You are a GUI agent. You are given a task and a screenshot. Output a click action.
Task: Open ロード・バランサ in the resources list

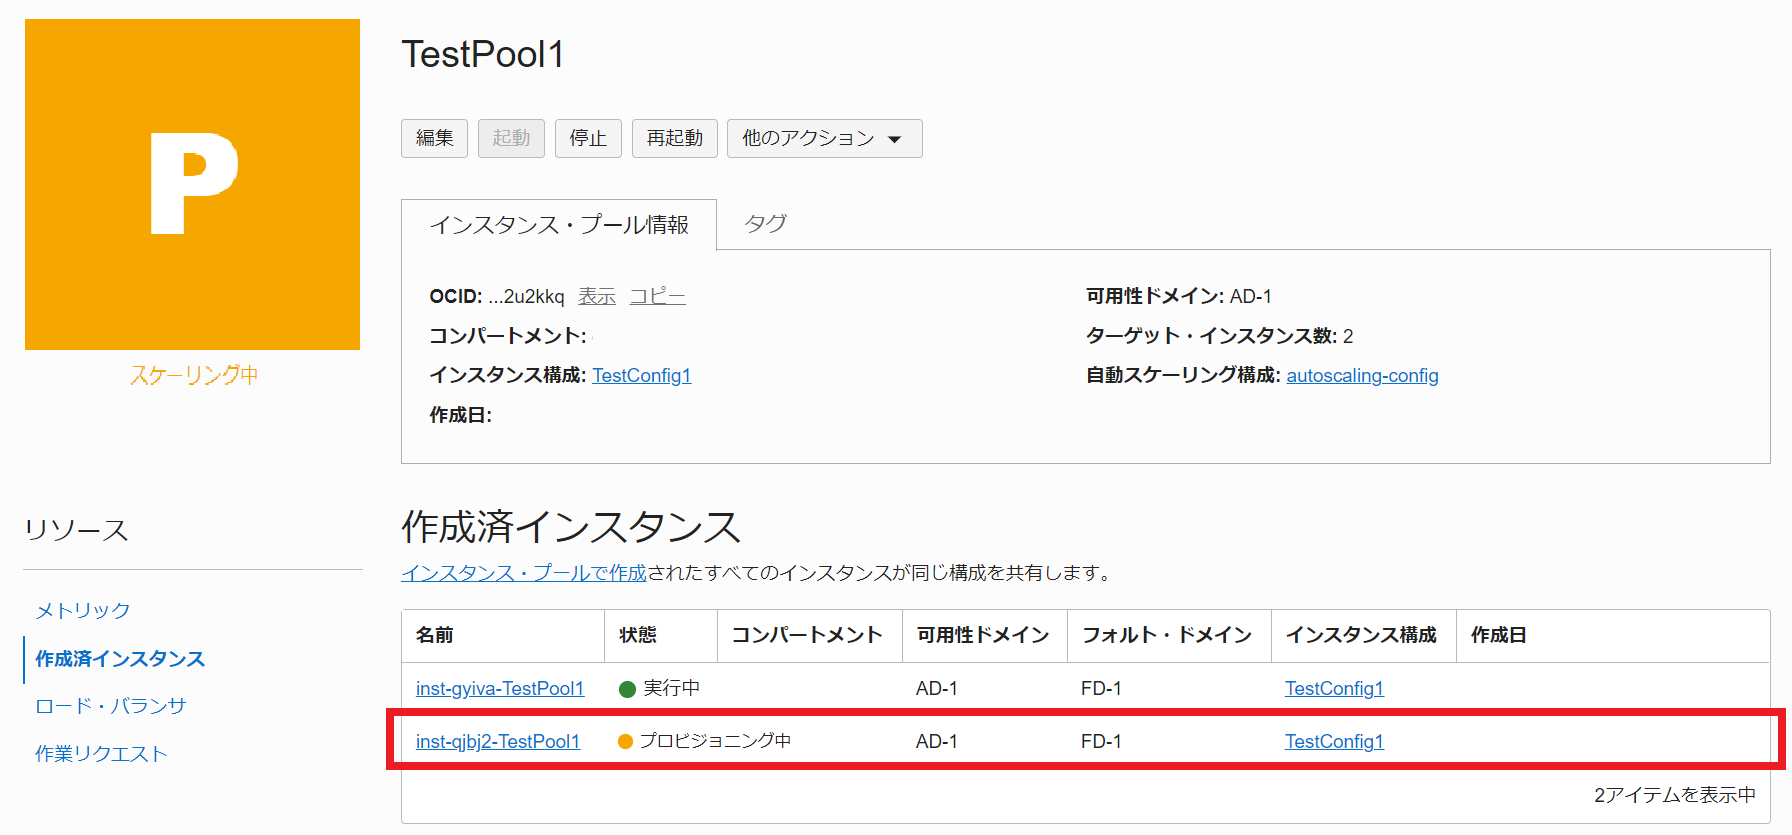click(110, 706)
